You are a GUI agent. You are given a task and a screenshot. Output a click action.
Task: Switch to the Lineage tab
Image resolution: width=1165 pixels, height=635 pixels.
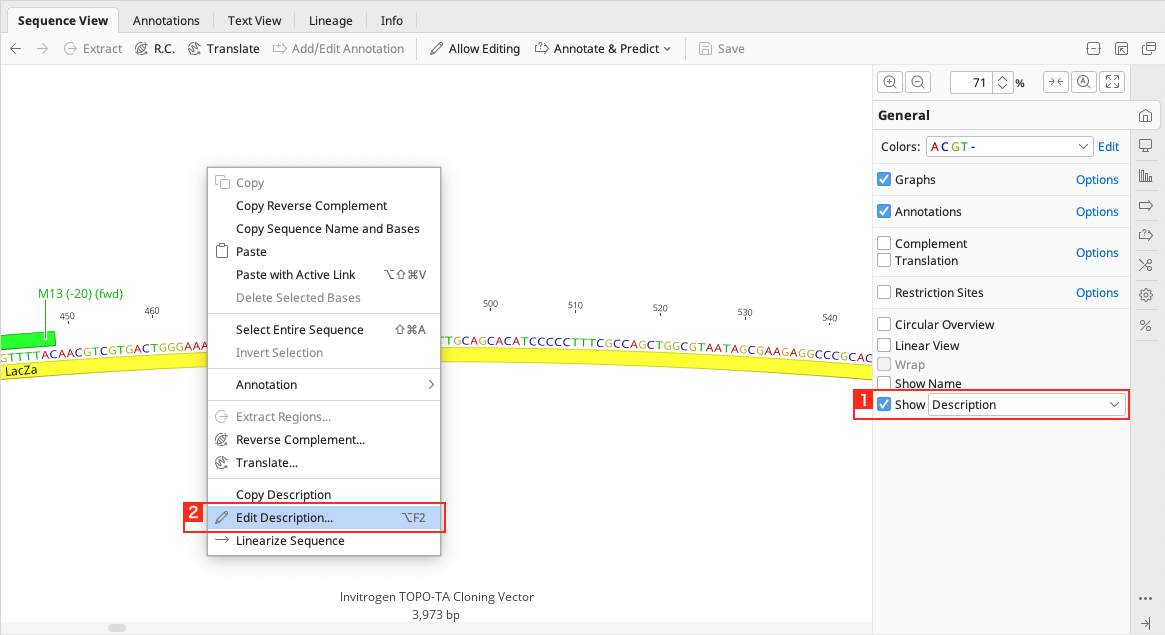click(x=330, y=20)
